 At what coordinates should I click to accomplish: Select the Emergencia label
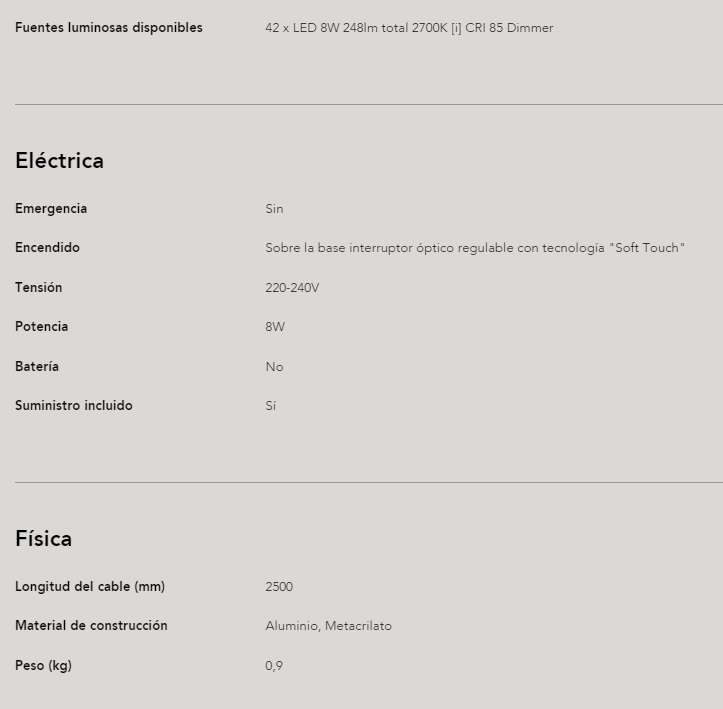click(x=51, y=209)
